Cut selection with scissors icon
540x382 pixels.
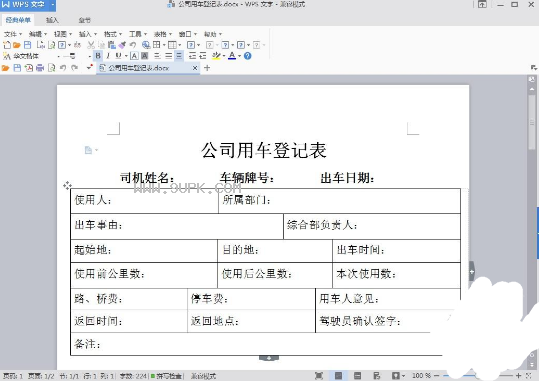click(91, 45)
